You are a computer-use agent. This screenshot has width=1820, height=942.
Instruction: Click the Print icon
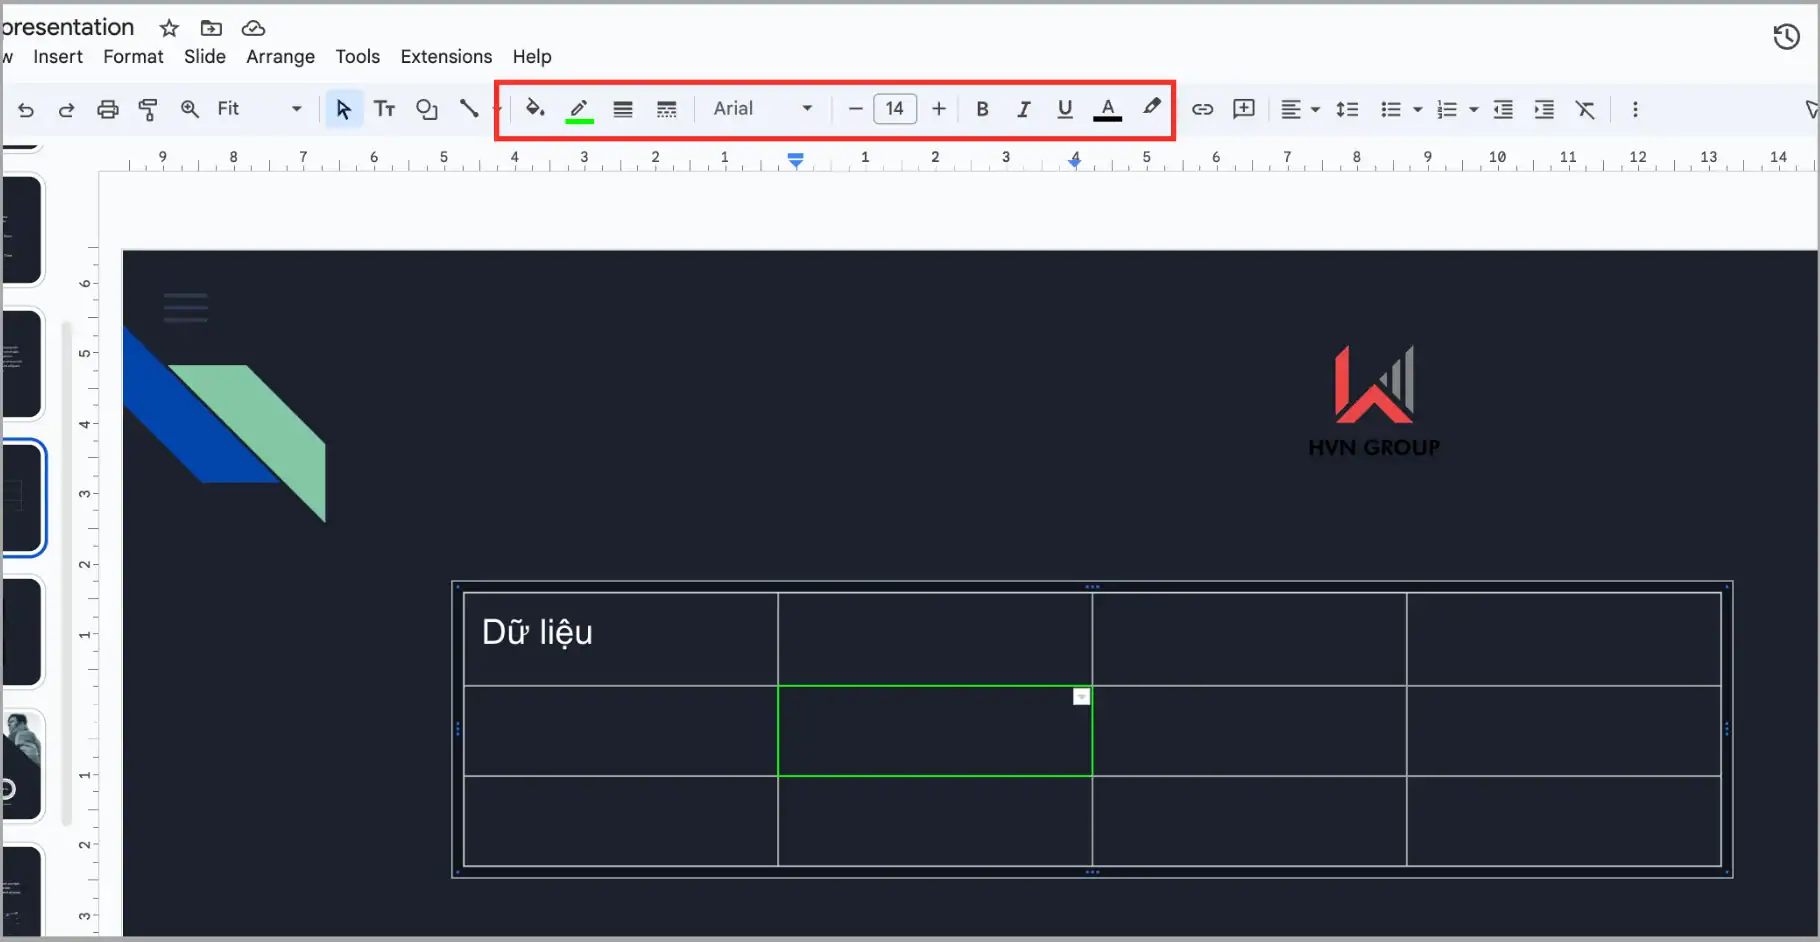pos(108,109)
